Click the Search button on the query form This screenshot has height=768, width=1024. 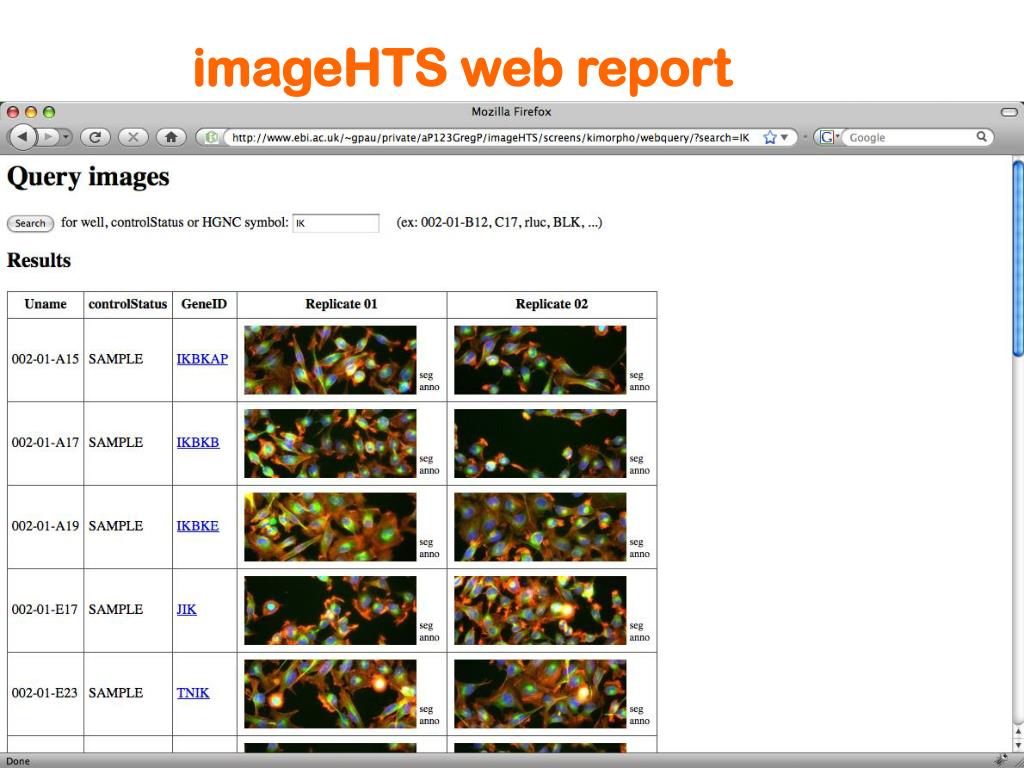point(30,223)
